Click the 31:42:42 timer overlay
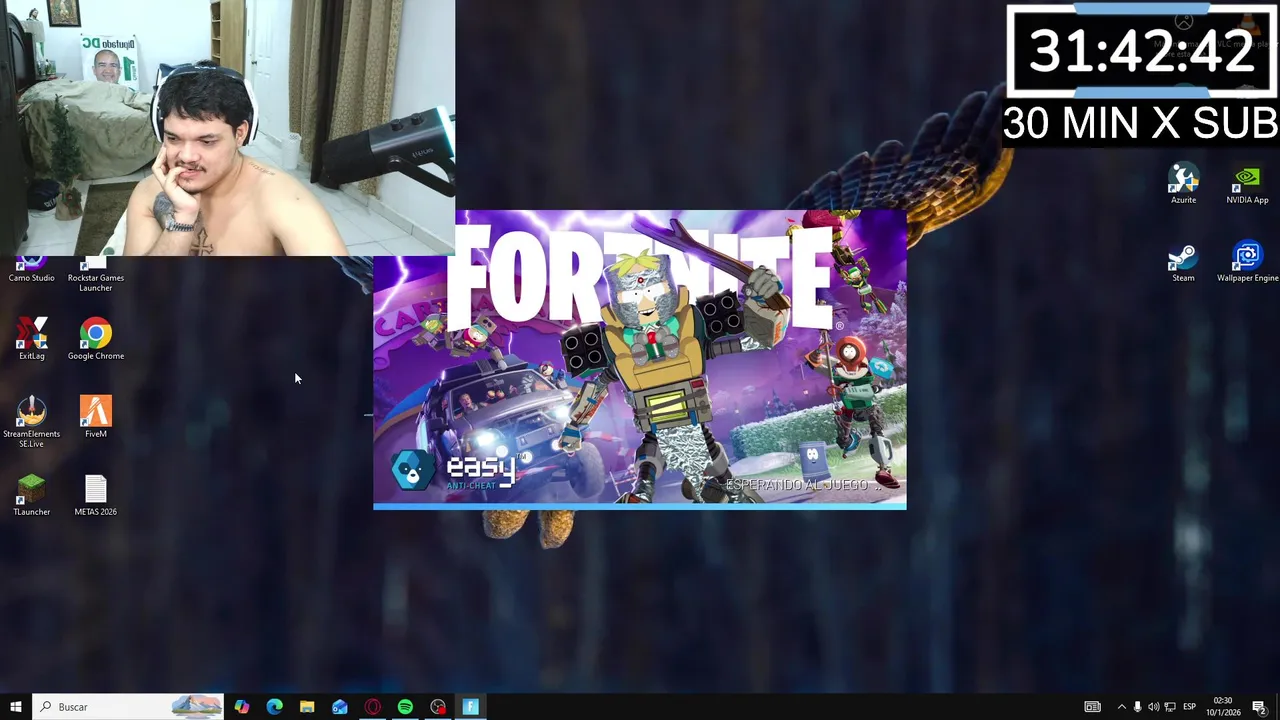The width and height of the screenshot is (1280, 720). coord(1141,51)
